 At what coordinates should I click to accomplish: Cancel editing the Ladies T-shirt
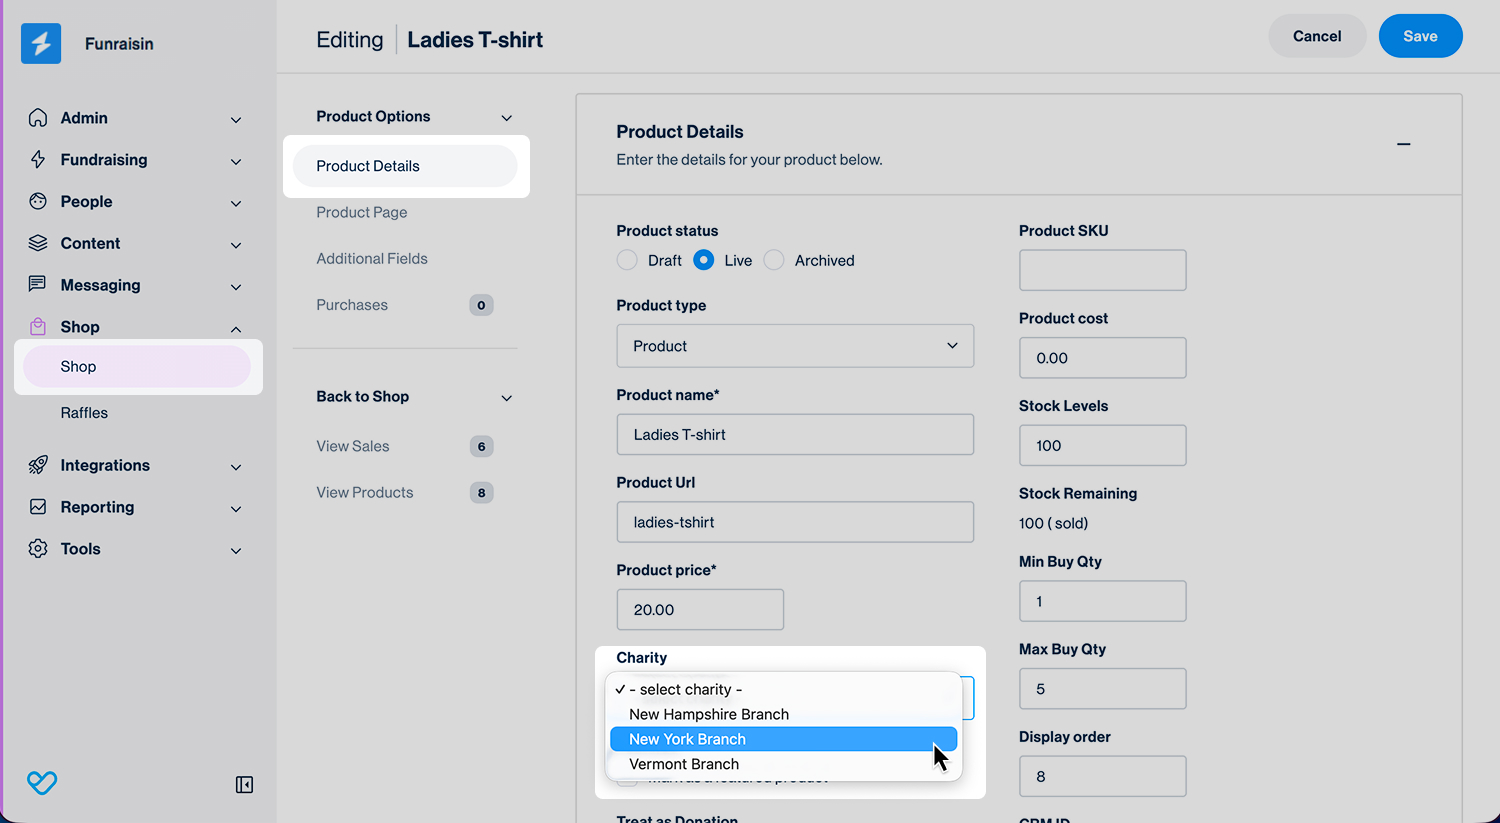1317,36
